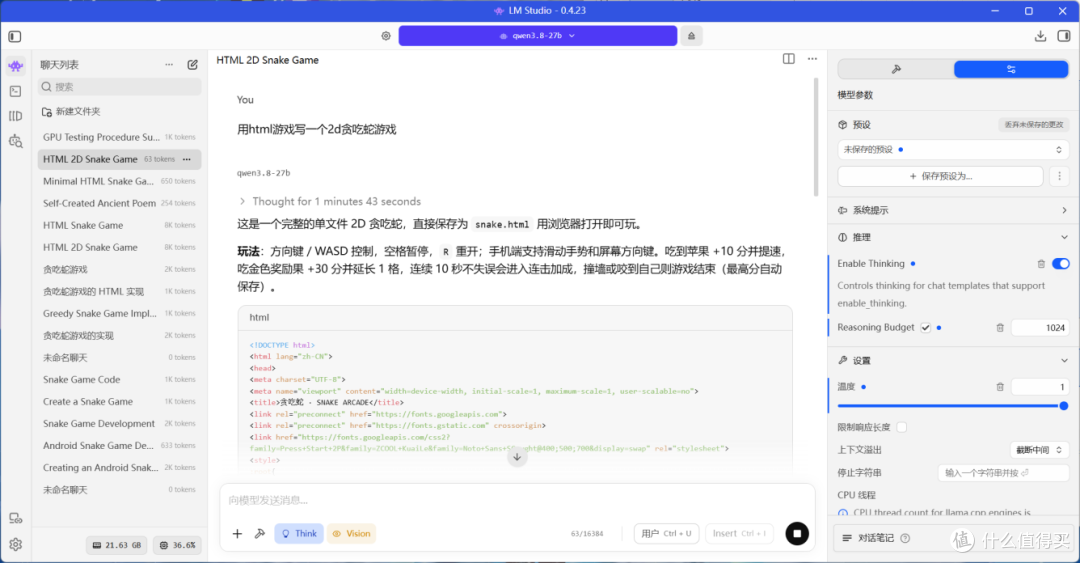Screen dimensions: 1080x563
Task: Check the 限制响应长度 checkbox
Action: point(902,427)
